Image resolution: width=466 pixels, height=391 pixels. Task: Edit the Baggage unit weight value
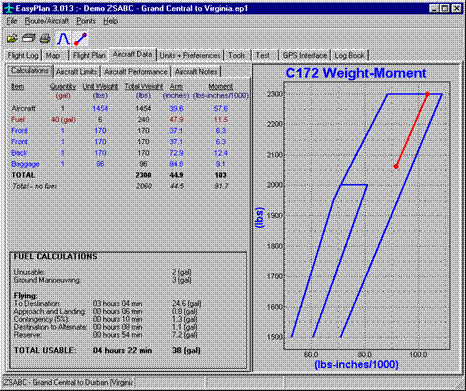pyautogui.click(x=100, y=164)
